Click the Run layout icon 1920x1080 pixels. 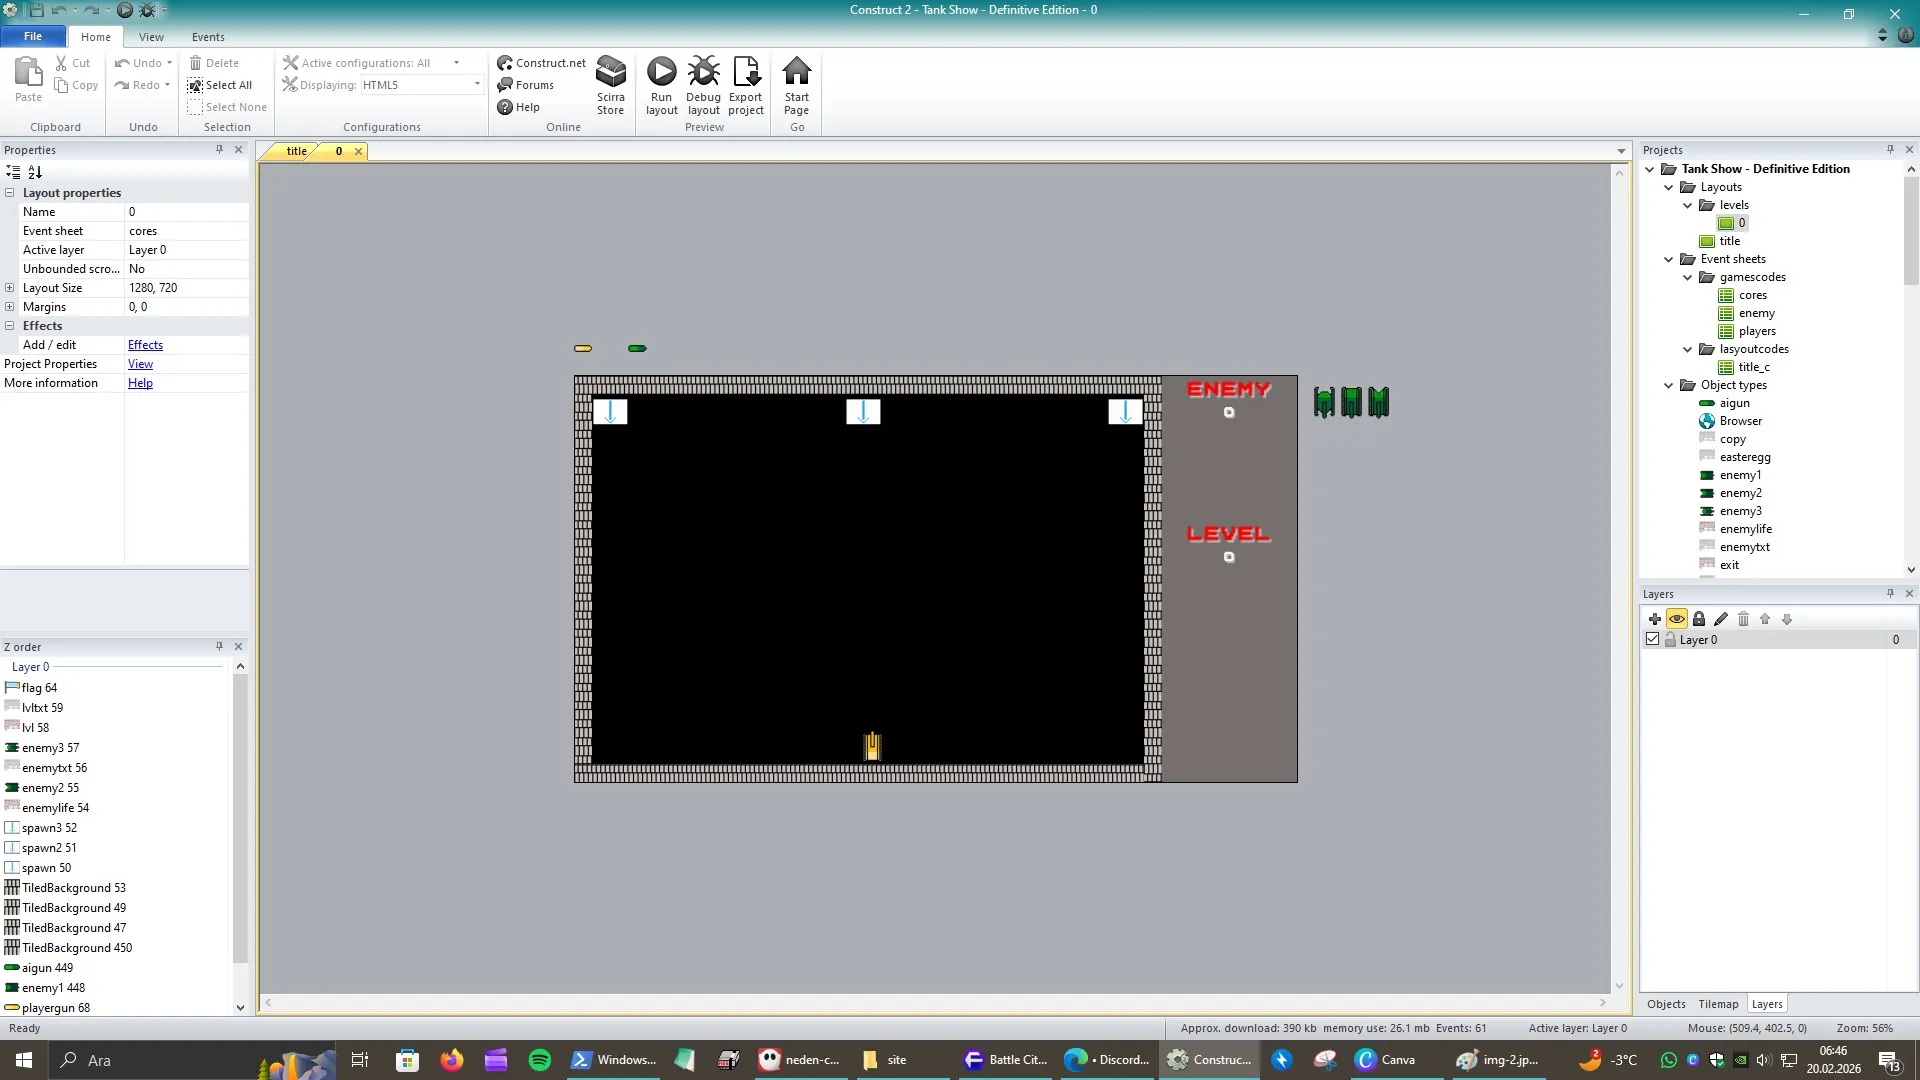pyautogui.click(x=661, y=73)
